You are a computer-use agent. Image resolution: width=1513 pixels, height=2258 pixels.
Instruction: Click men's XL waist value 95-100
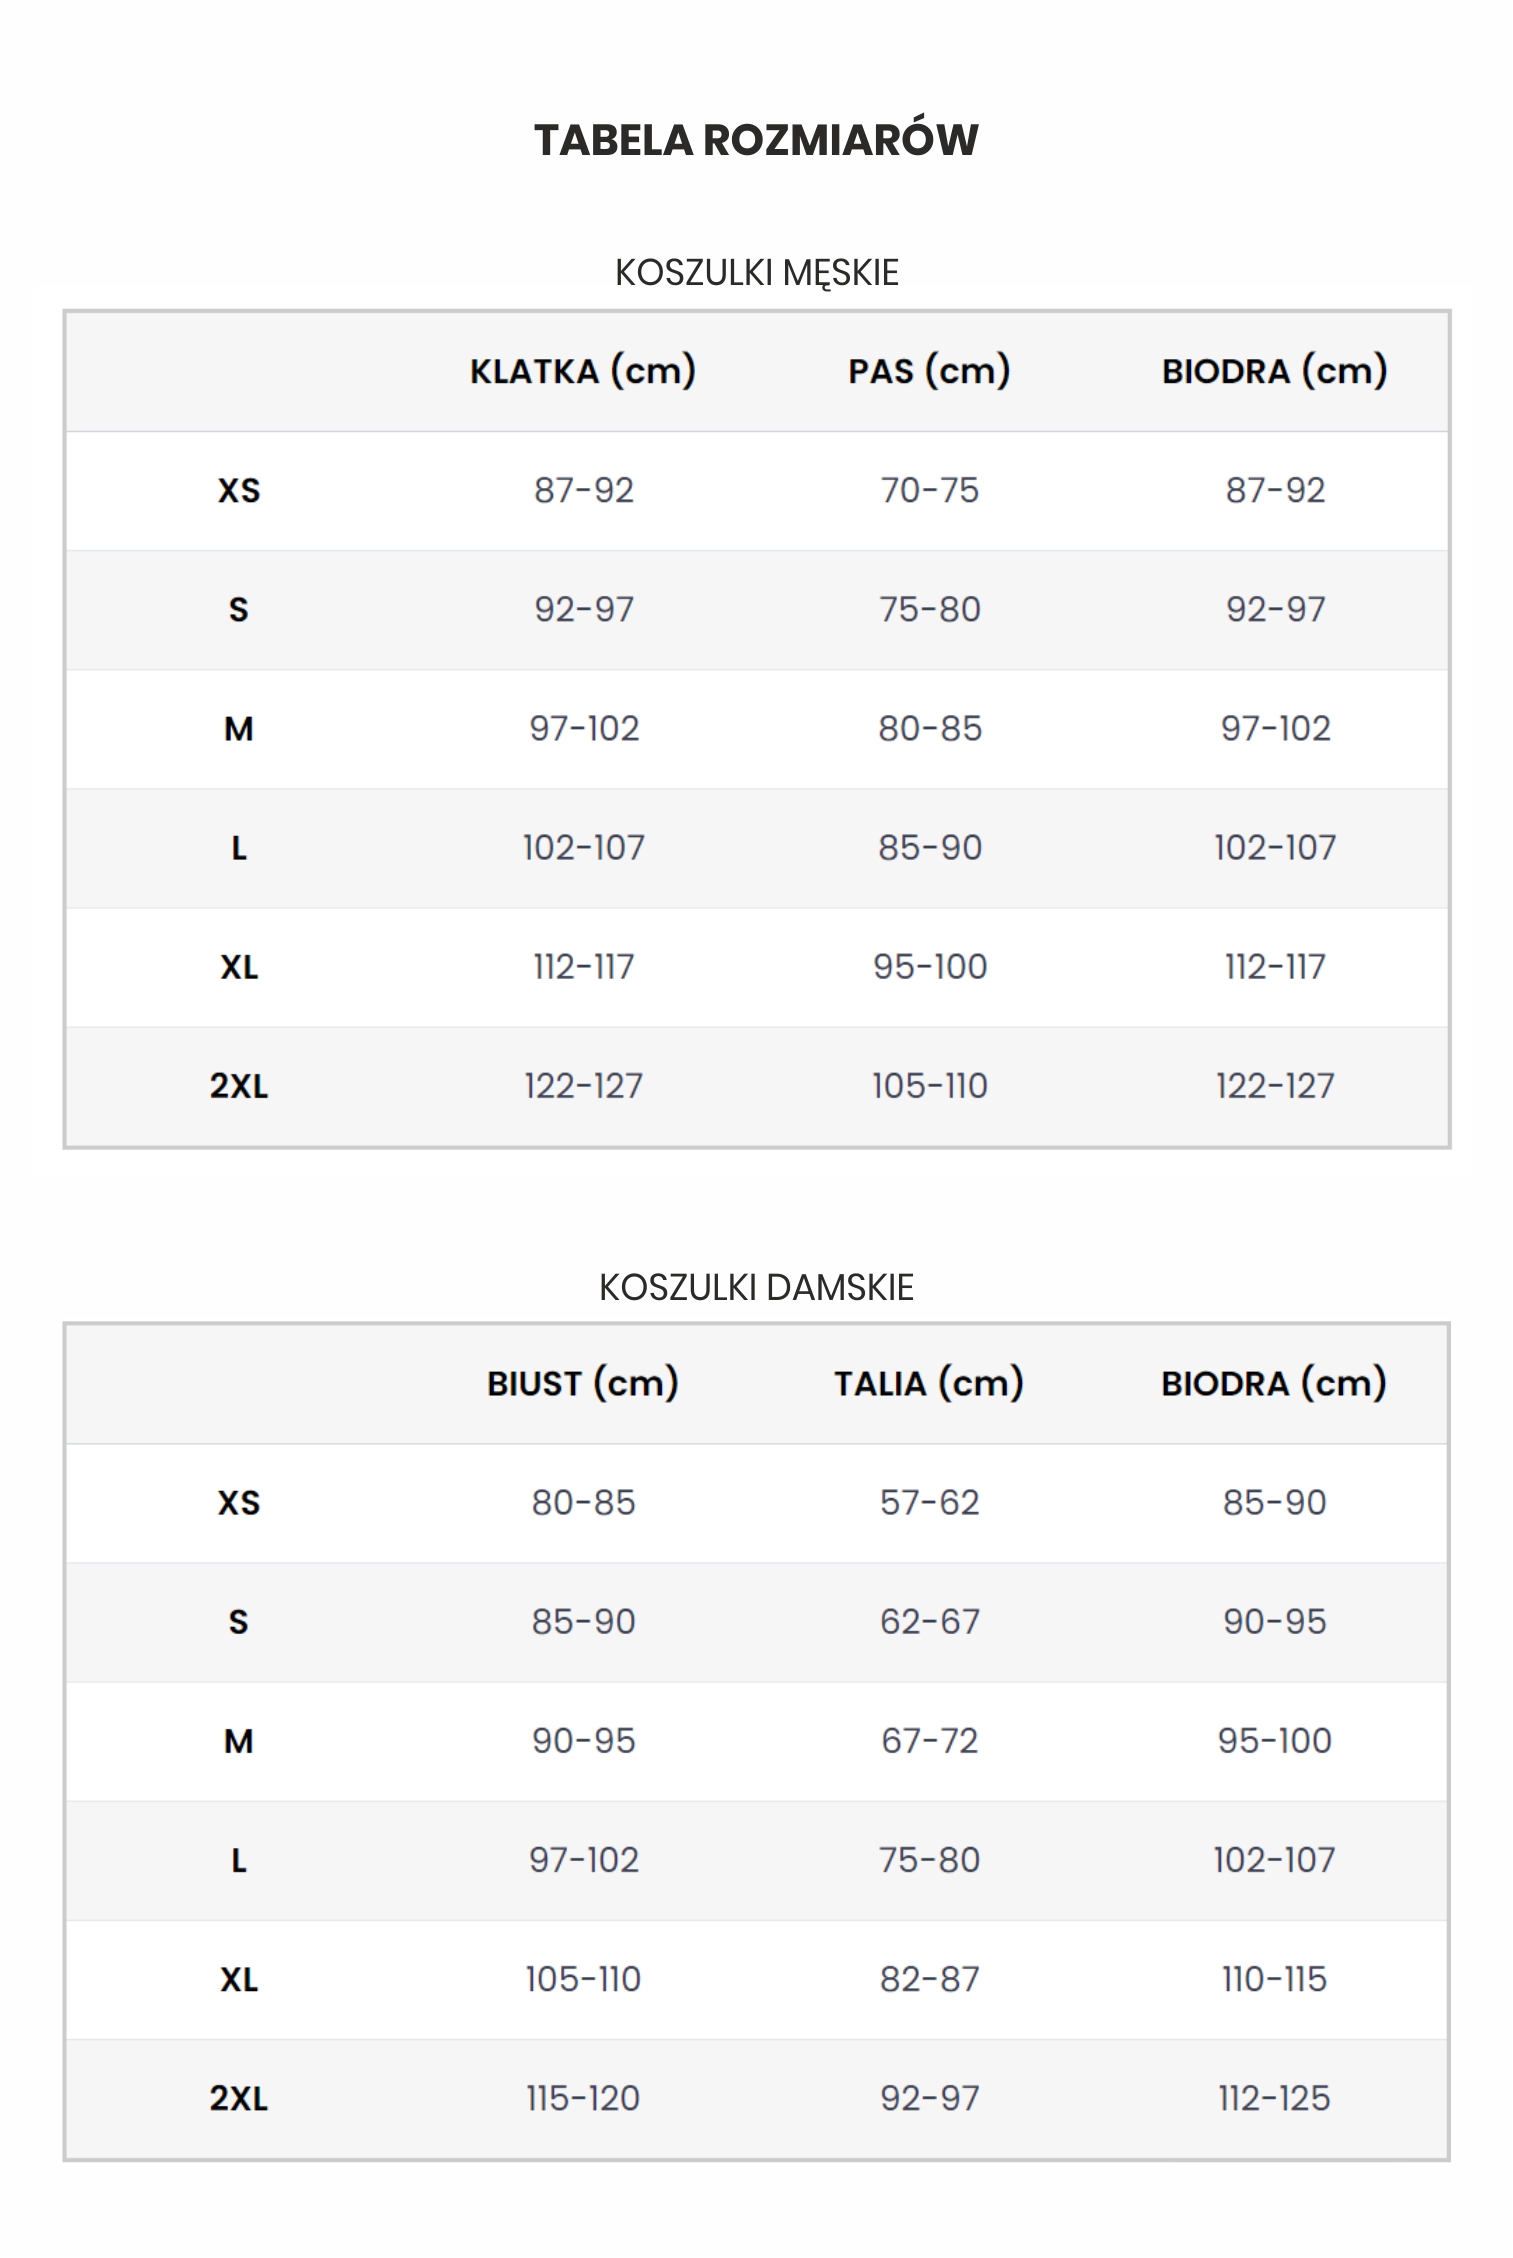point(930,967)
